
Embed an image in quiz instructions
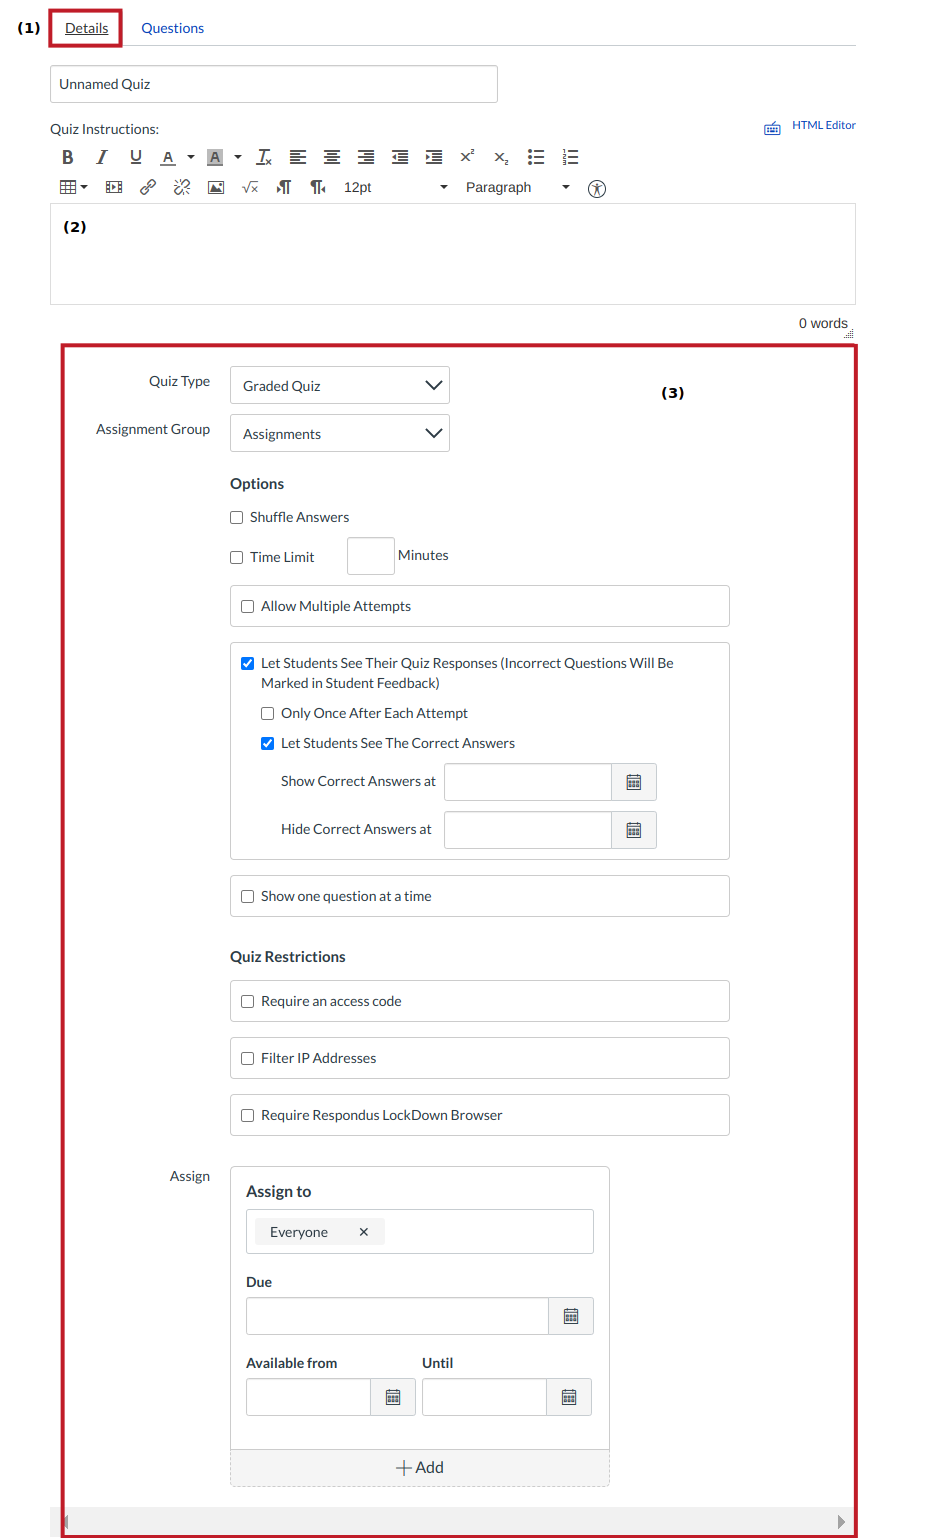pos(215,187)
